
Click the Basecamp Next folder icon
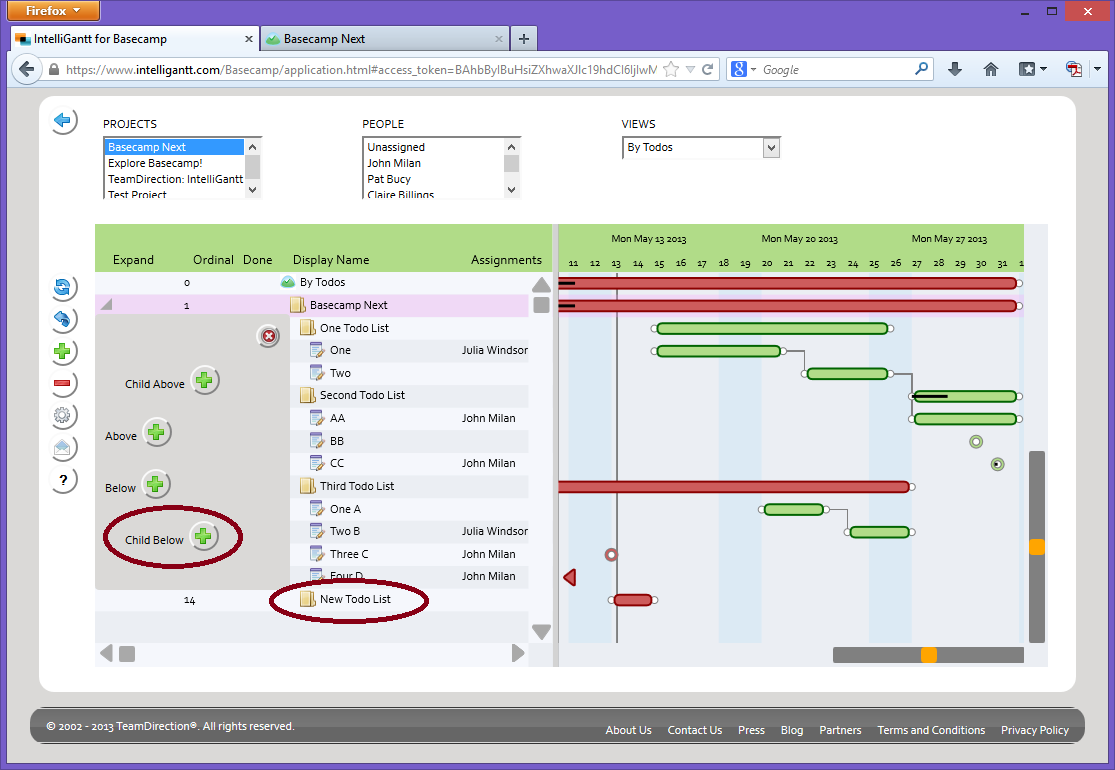coord(297,305)
